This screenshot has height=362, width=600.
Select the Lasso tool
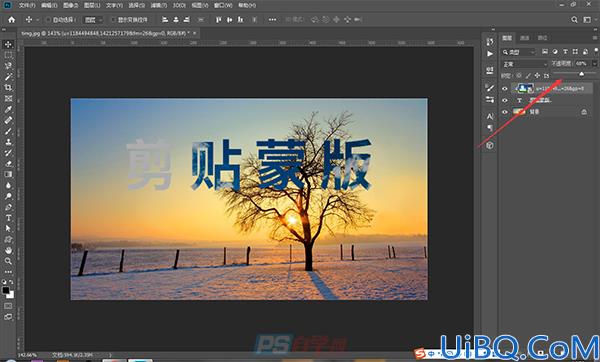point(8,66)
